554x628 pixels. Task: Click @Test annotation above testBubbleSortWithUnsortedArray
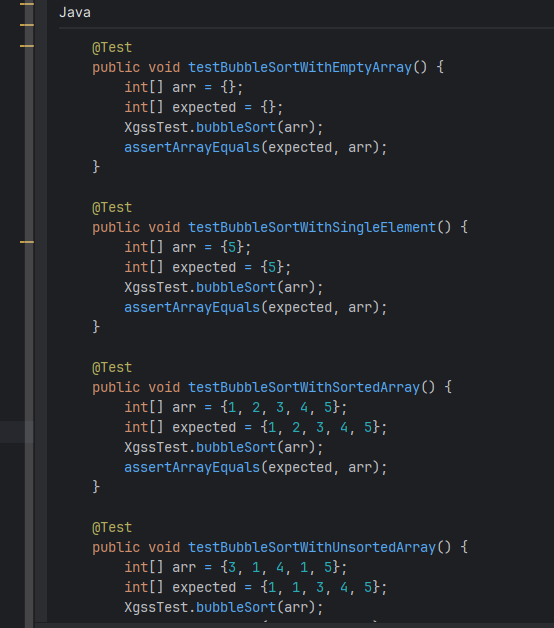click(112, 528)
